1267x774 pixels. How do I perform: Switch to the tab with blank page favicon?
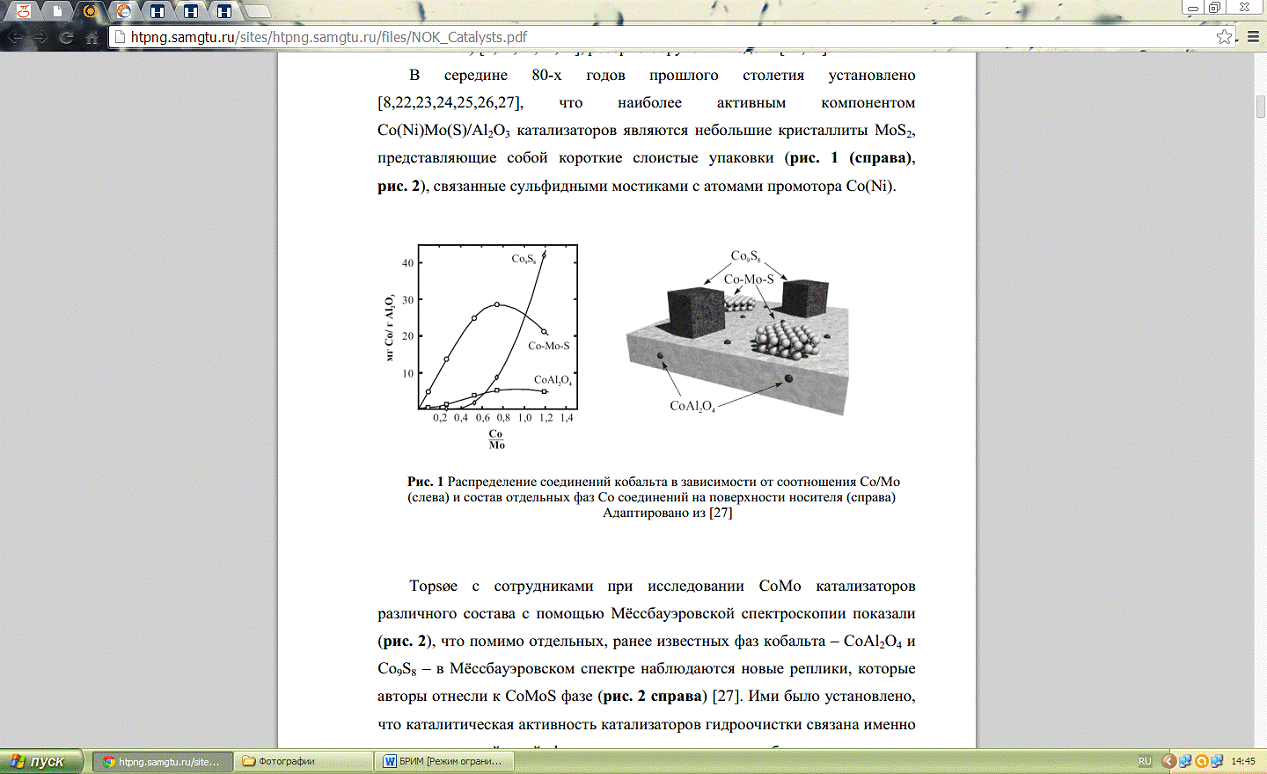pyautogui.click(x=57, y=12)
